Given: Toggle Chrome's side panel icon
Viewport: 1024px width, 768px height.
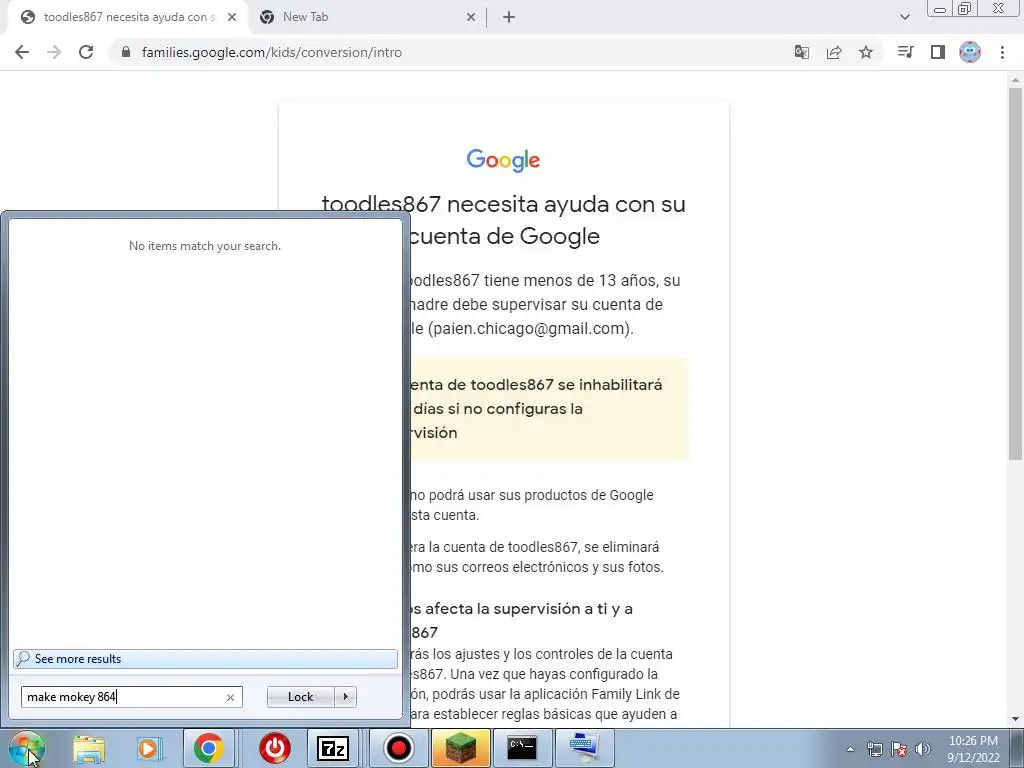Looking at the screenshot, I should point(938,52).
